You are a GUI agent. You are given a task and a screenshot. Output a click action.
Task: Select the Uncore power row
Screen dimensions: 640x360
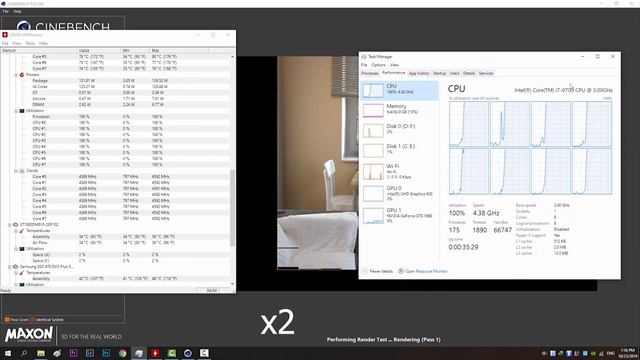click(x=116, y=99)
